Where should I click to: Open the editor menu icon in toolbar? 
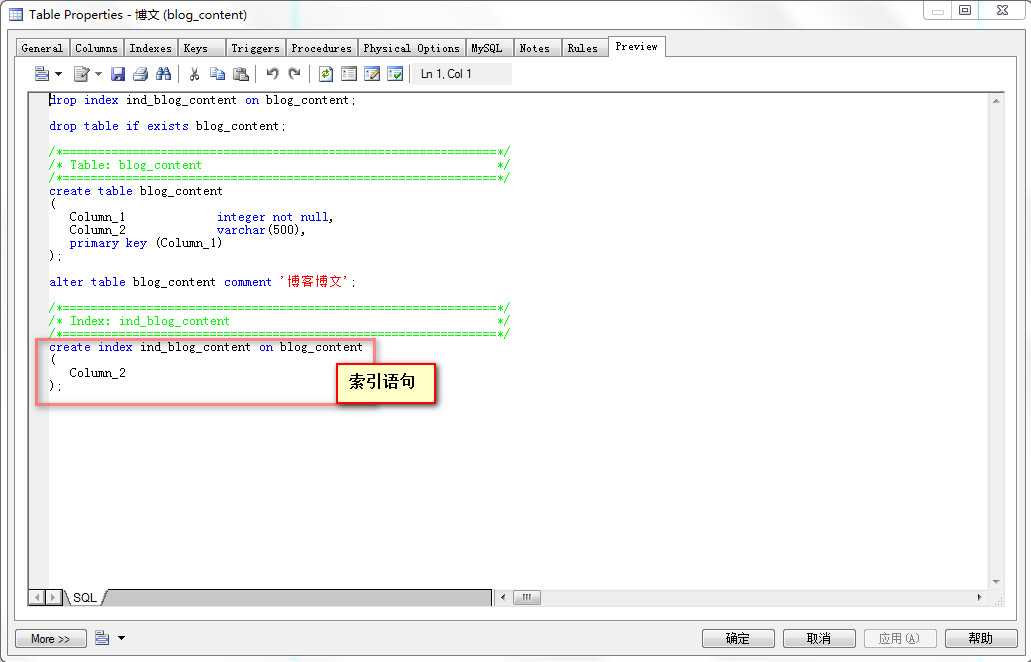[x=41, y=74]
